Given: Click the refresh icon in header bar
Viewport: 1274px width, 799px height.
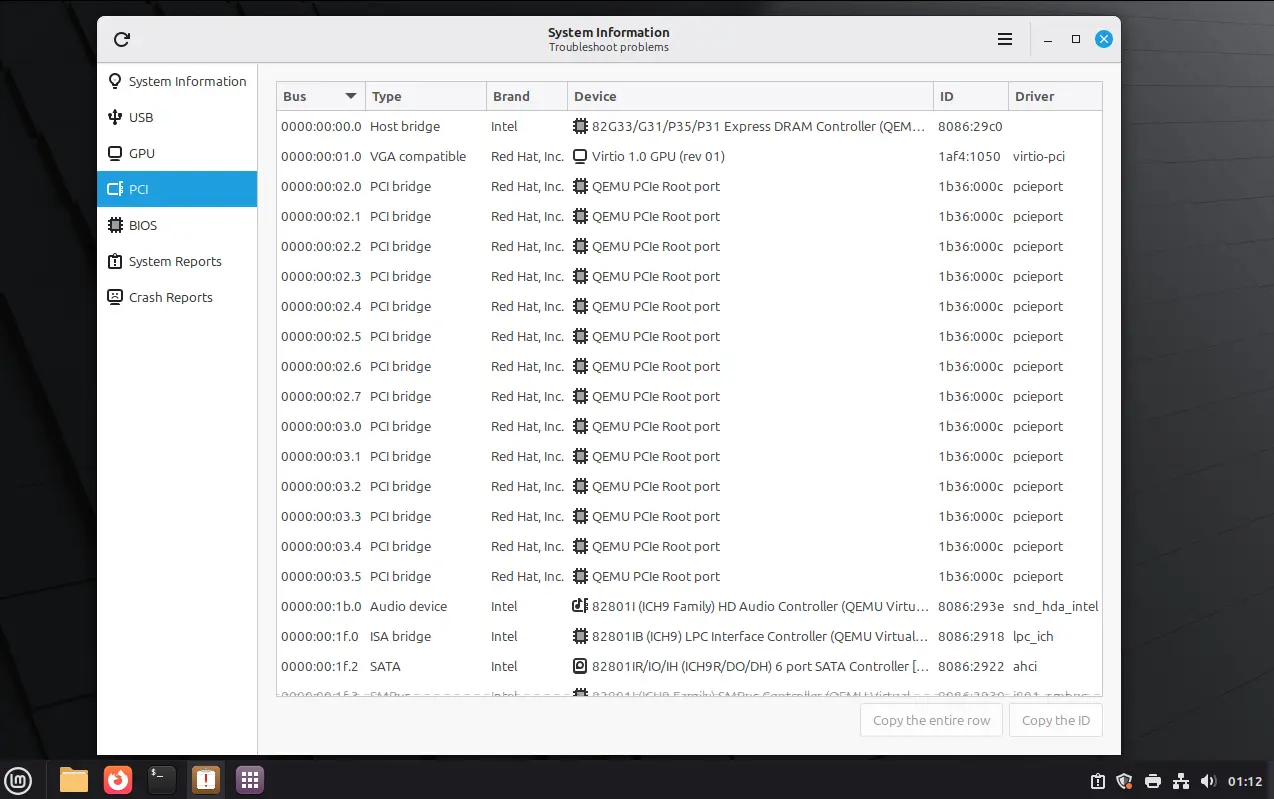Looking at the screenshot, I should click(x=122, y=39).
